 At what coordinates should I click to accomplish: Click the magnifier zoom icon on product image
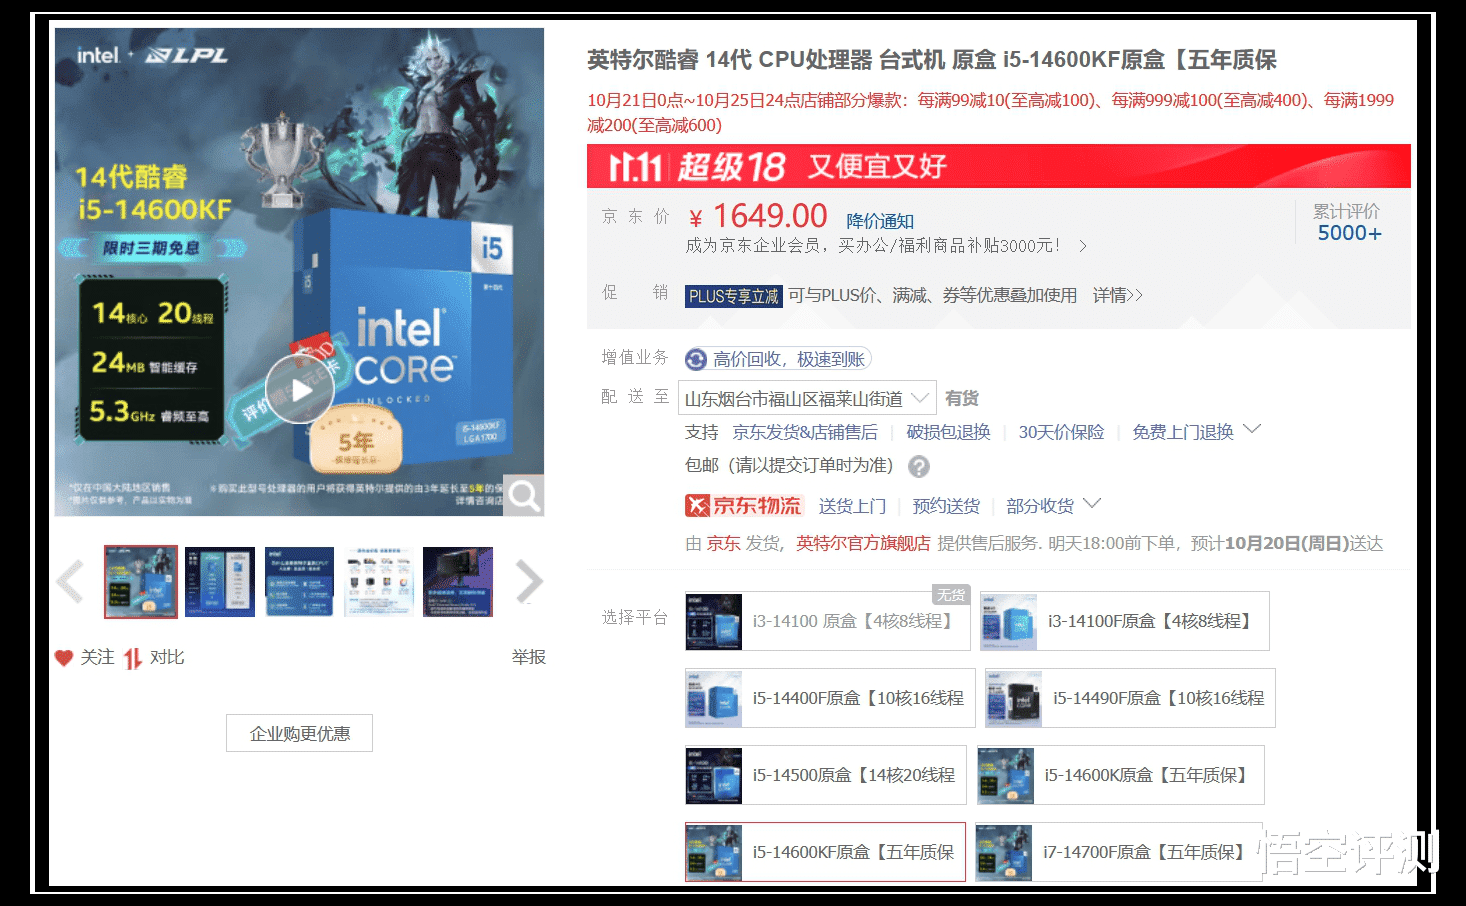point(523,494)
